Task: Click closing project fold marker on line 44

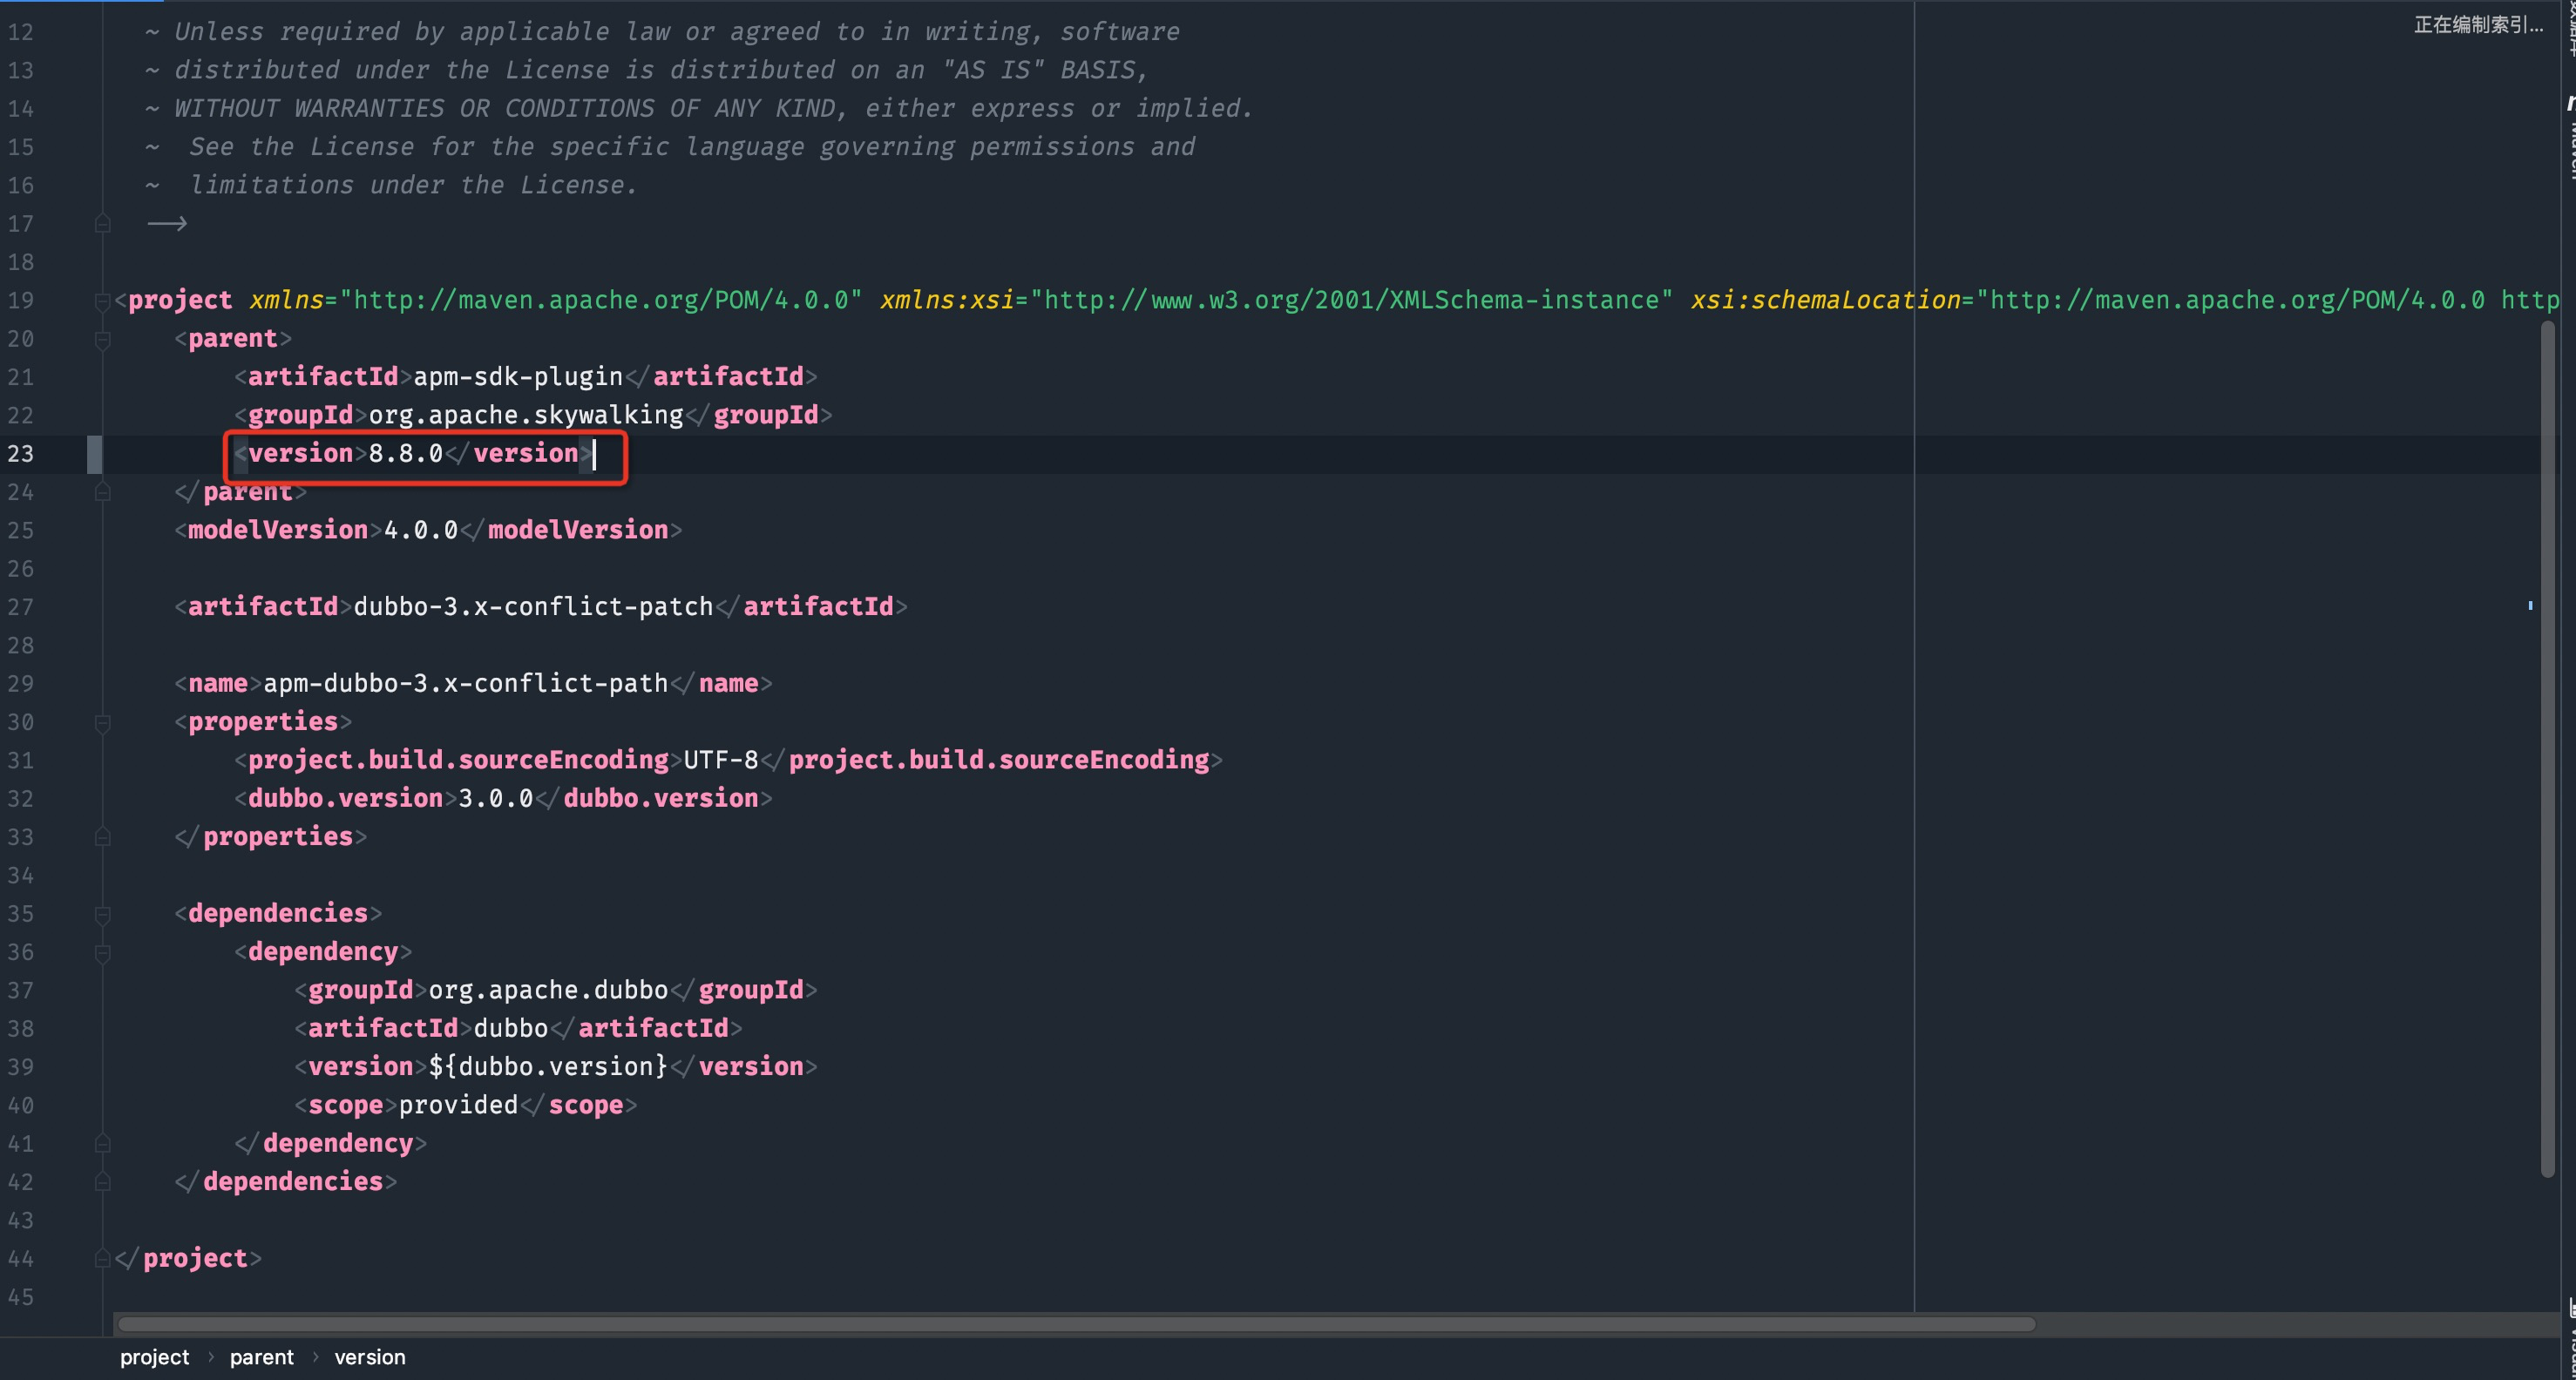Action: point(102,1259)
